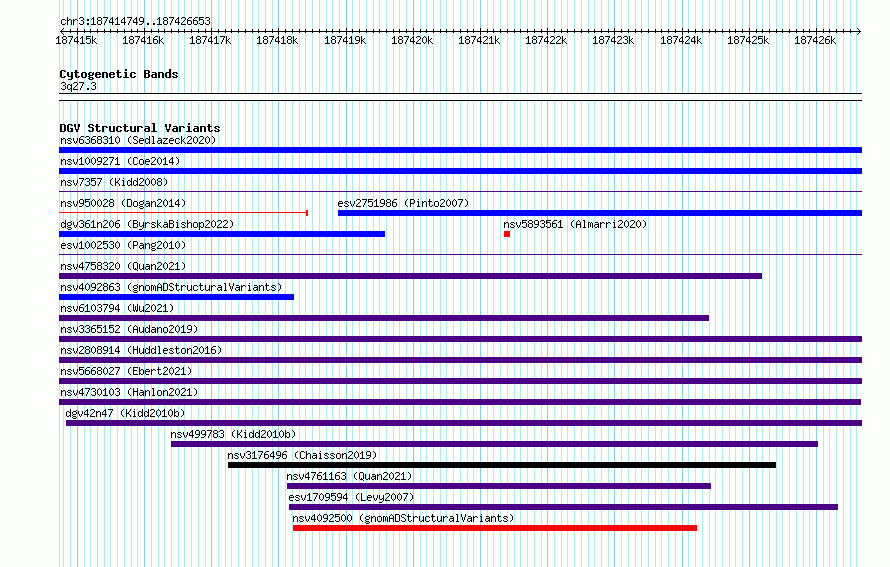
Task: Open nsv499783 (Kidd2010b) label
Action: [233, 434]
